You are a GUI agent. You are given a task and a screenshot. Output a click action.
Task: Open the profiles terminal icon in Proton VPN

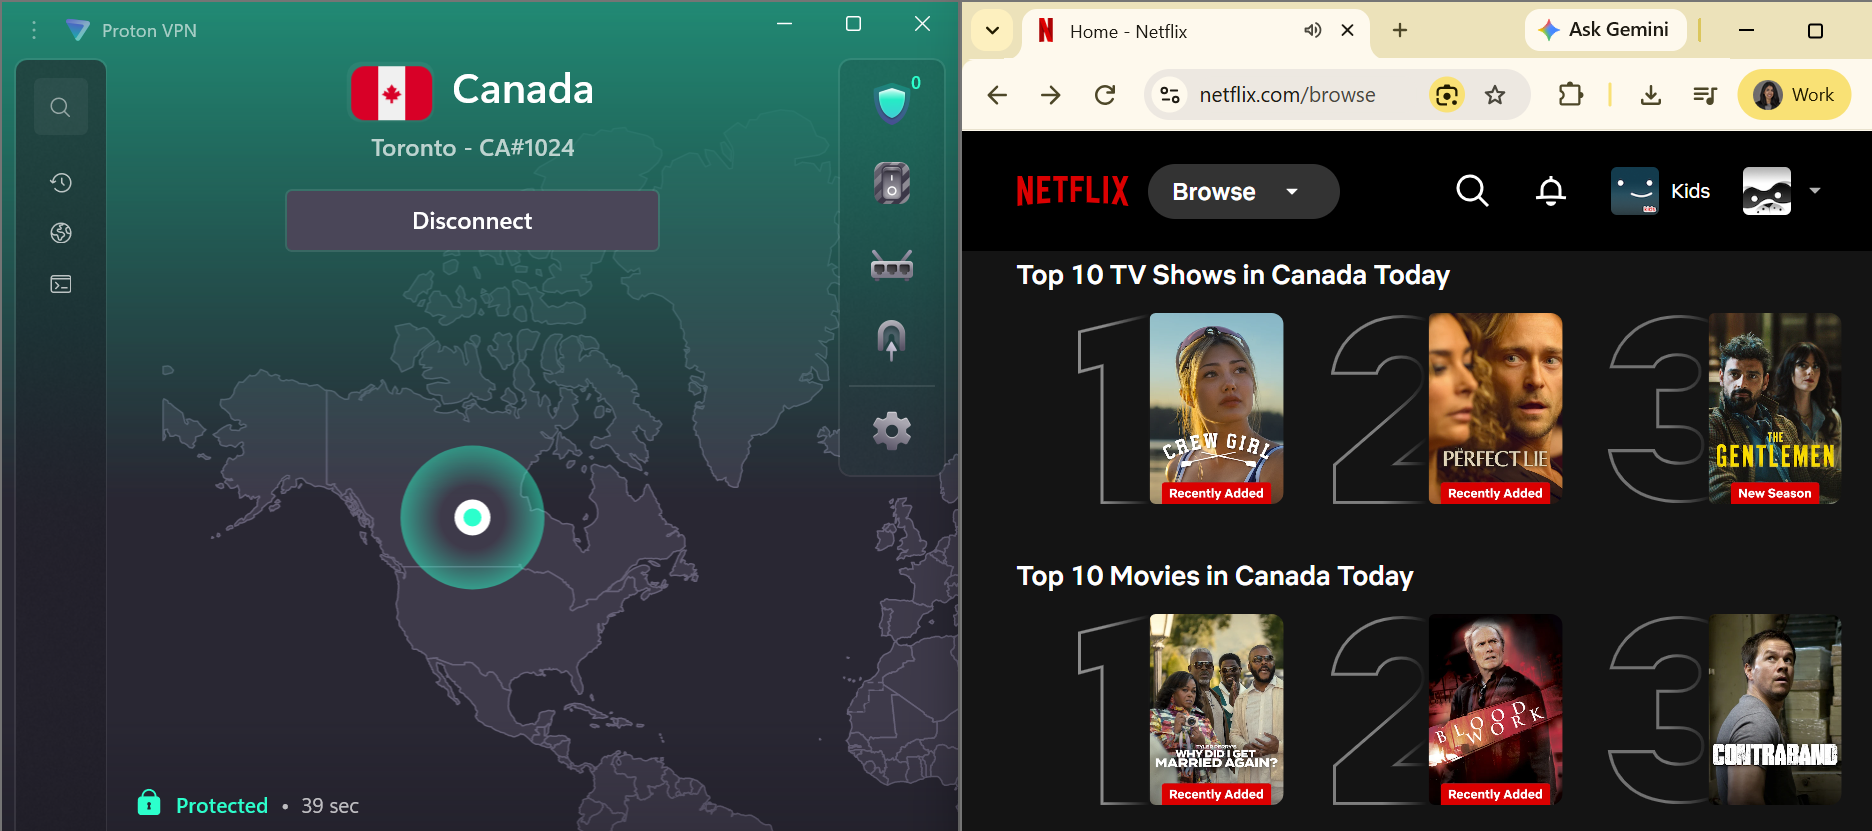coord(61,284)
